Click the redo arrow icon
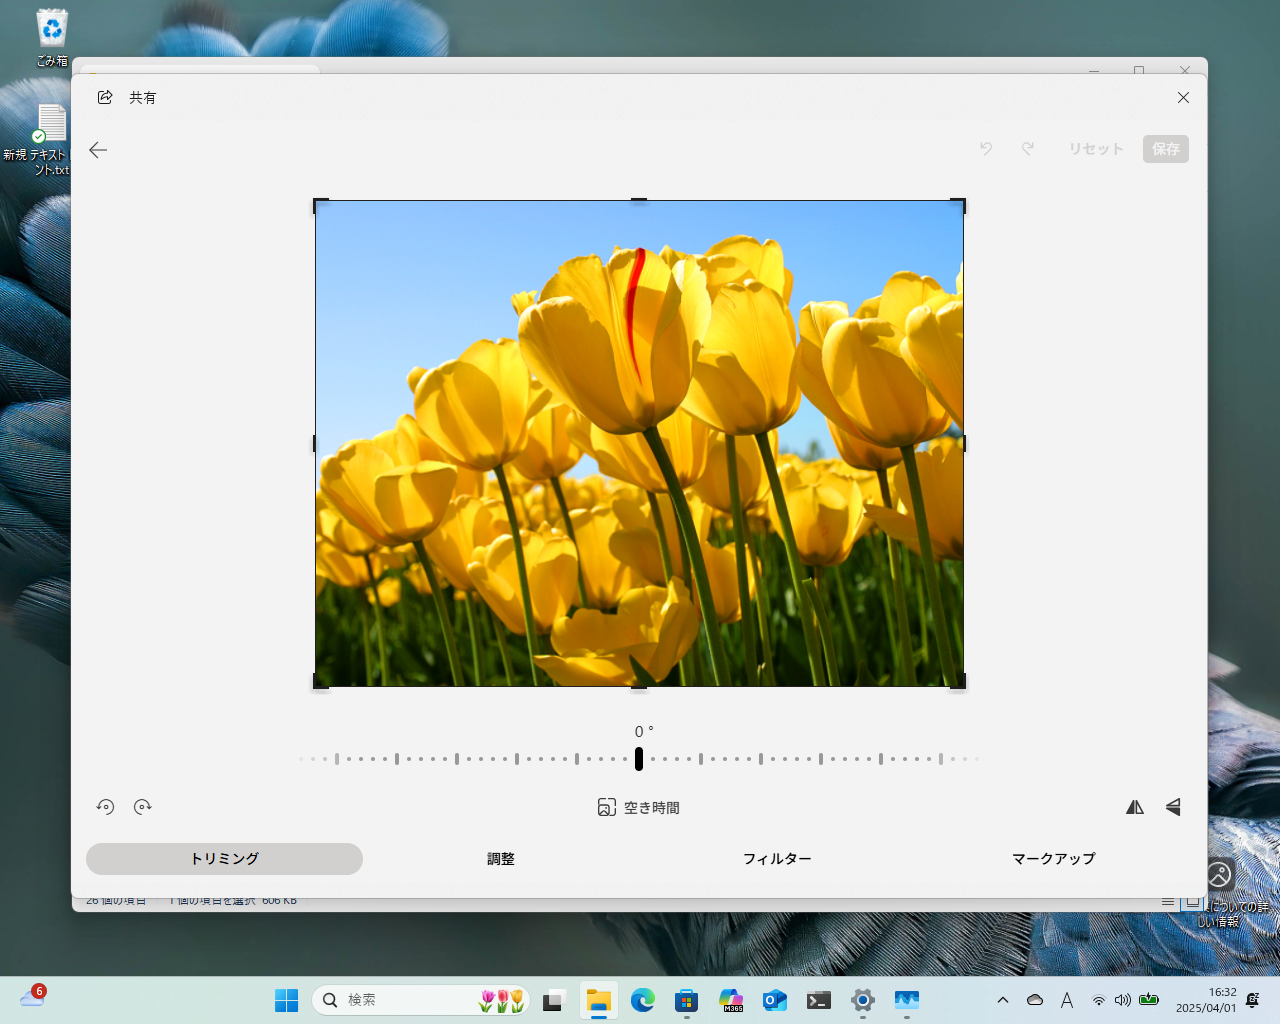The width and height of the screenshot is (1280, 1024). point(1028,149)
